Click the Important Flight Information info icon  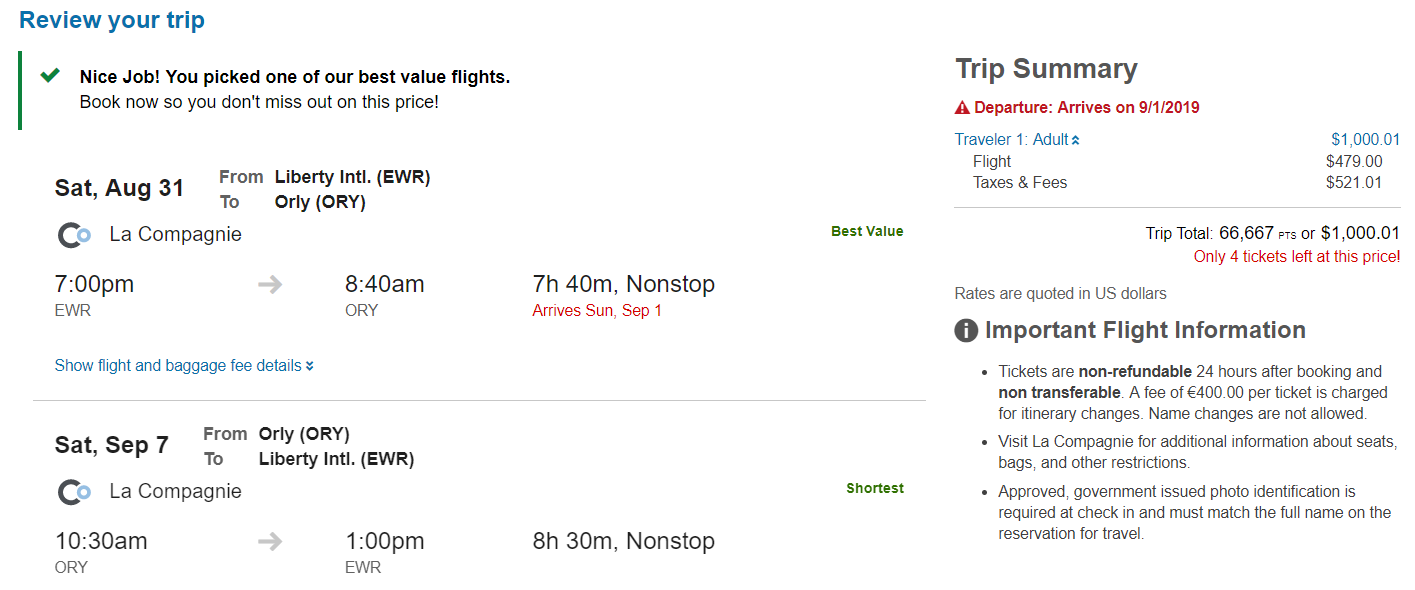coord(966,331)
